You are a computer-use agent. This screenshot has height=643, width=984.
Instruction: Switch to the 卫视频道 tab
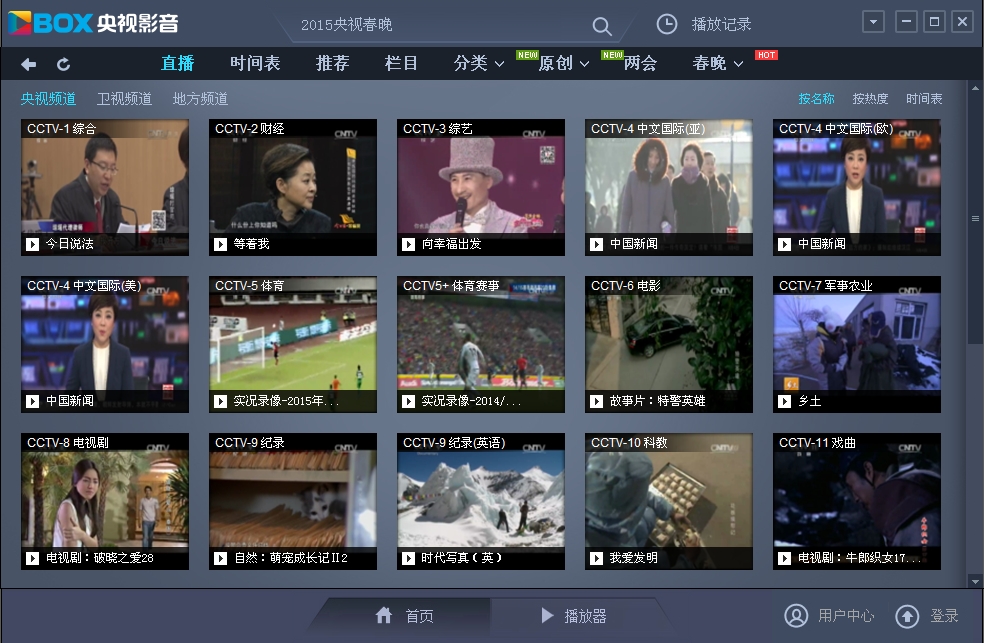click(x=124, y=99)
